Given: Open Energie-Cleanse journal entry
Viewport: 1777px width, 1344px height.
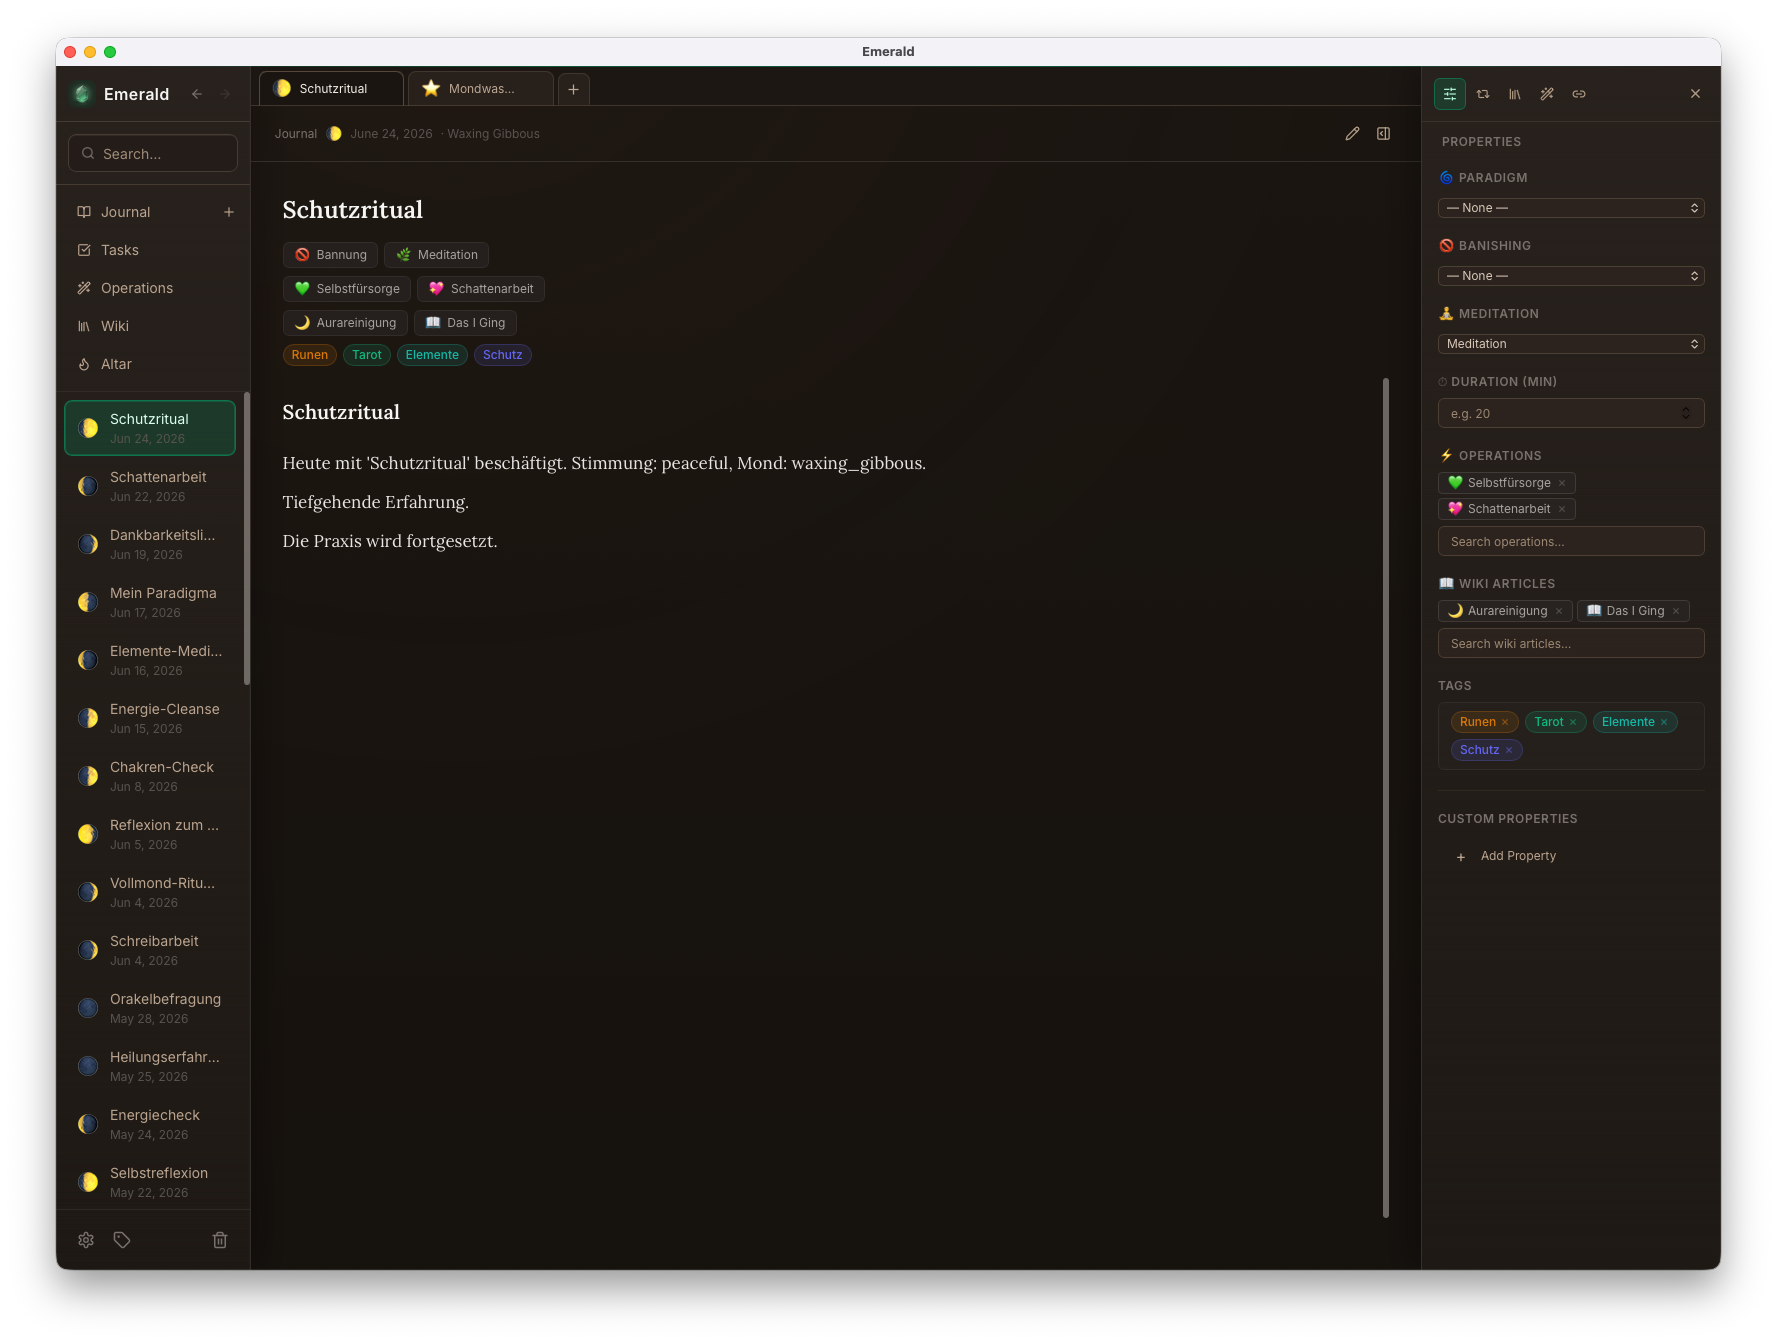Looking at the screenshot, I should coord(150,718).
